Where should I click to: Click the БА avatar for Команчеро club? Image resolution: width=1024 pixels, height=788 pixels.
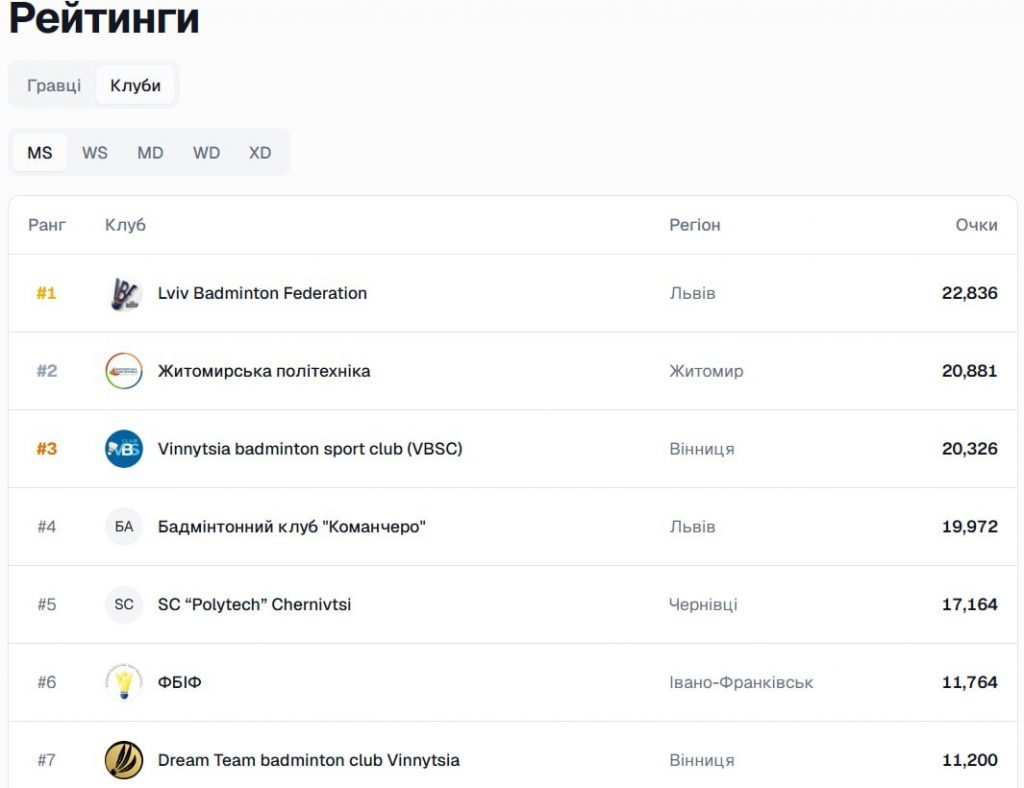(124, 527)
